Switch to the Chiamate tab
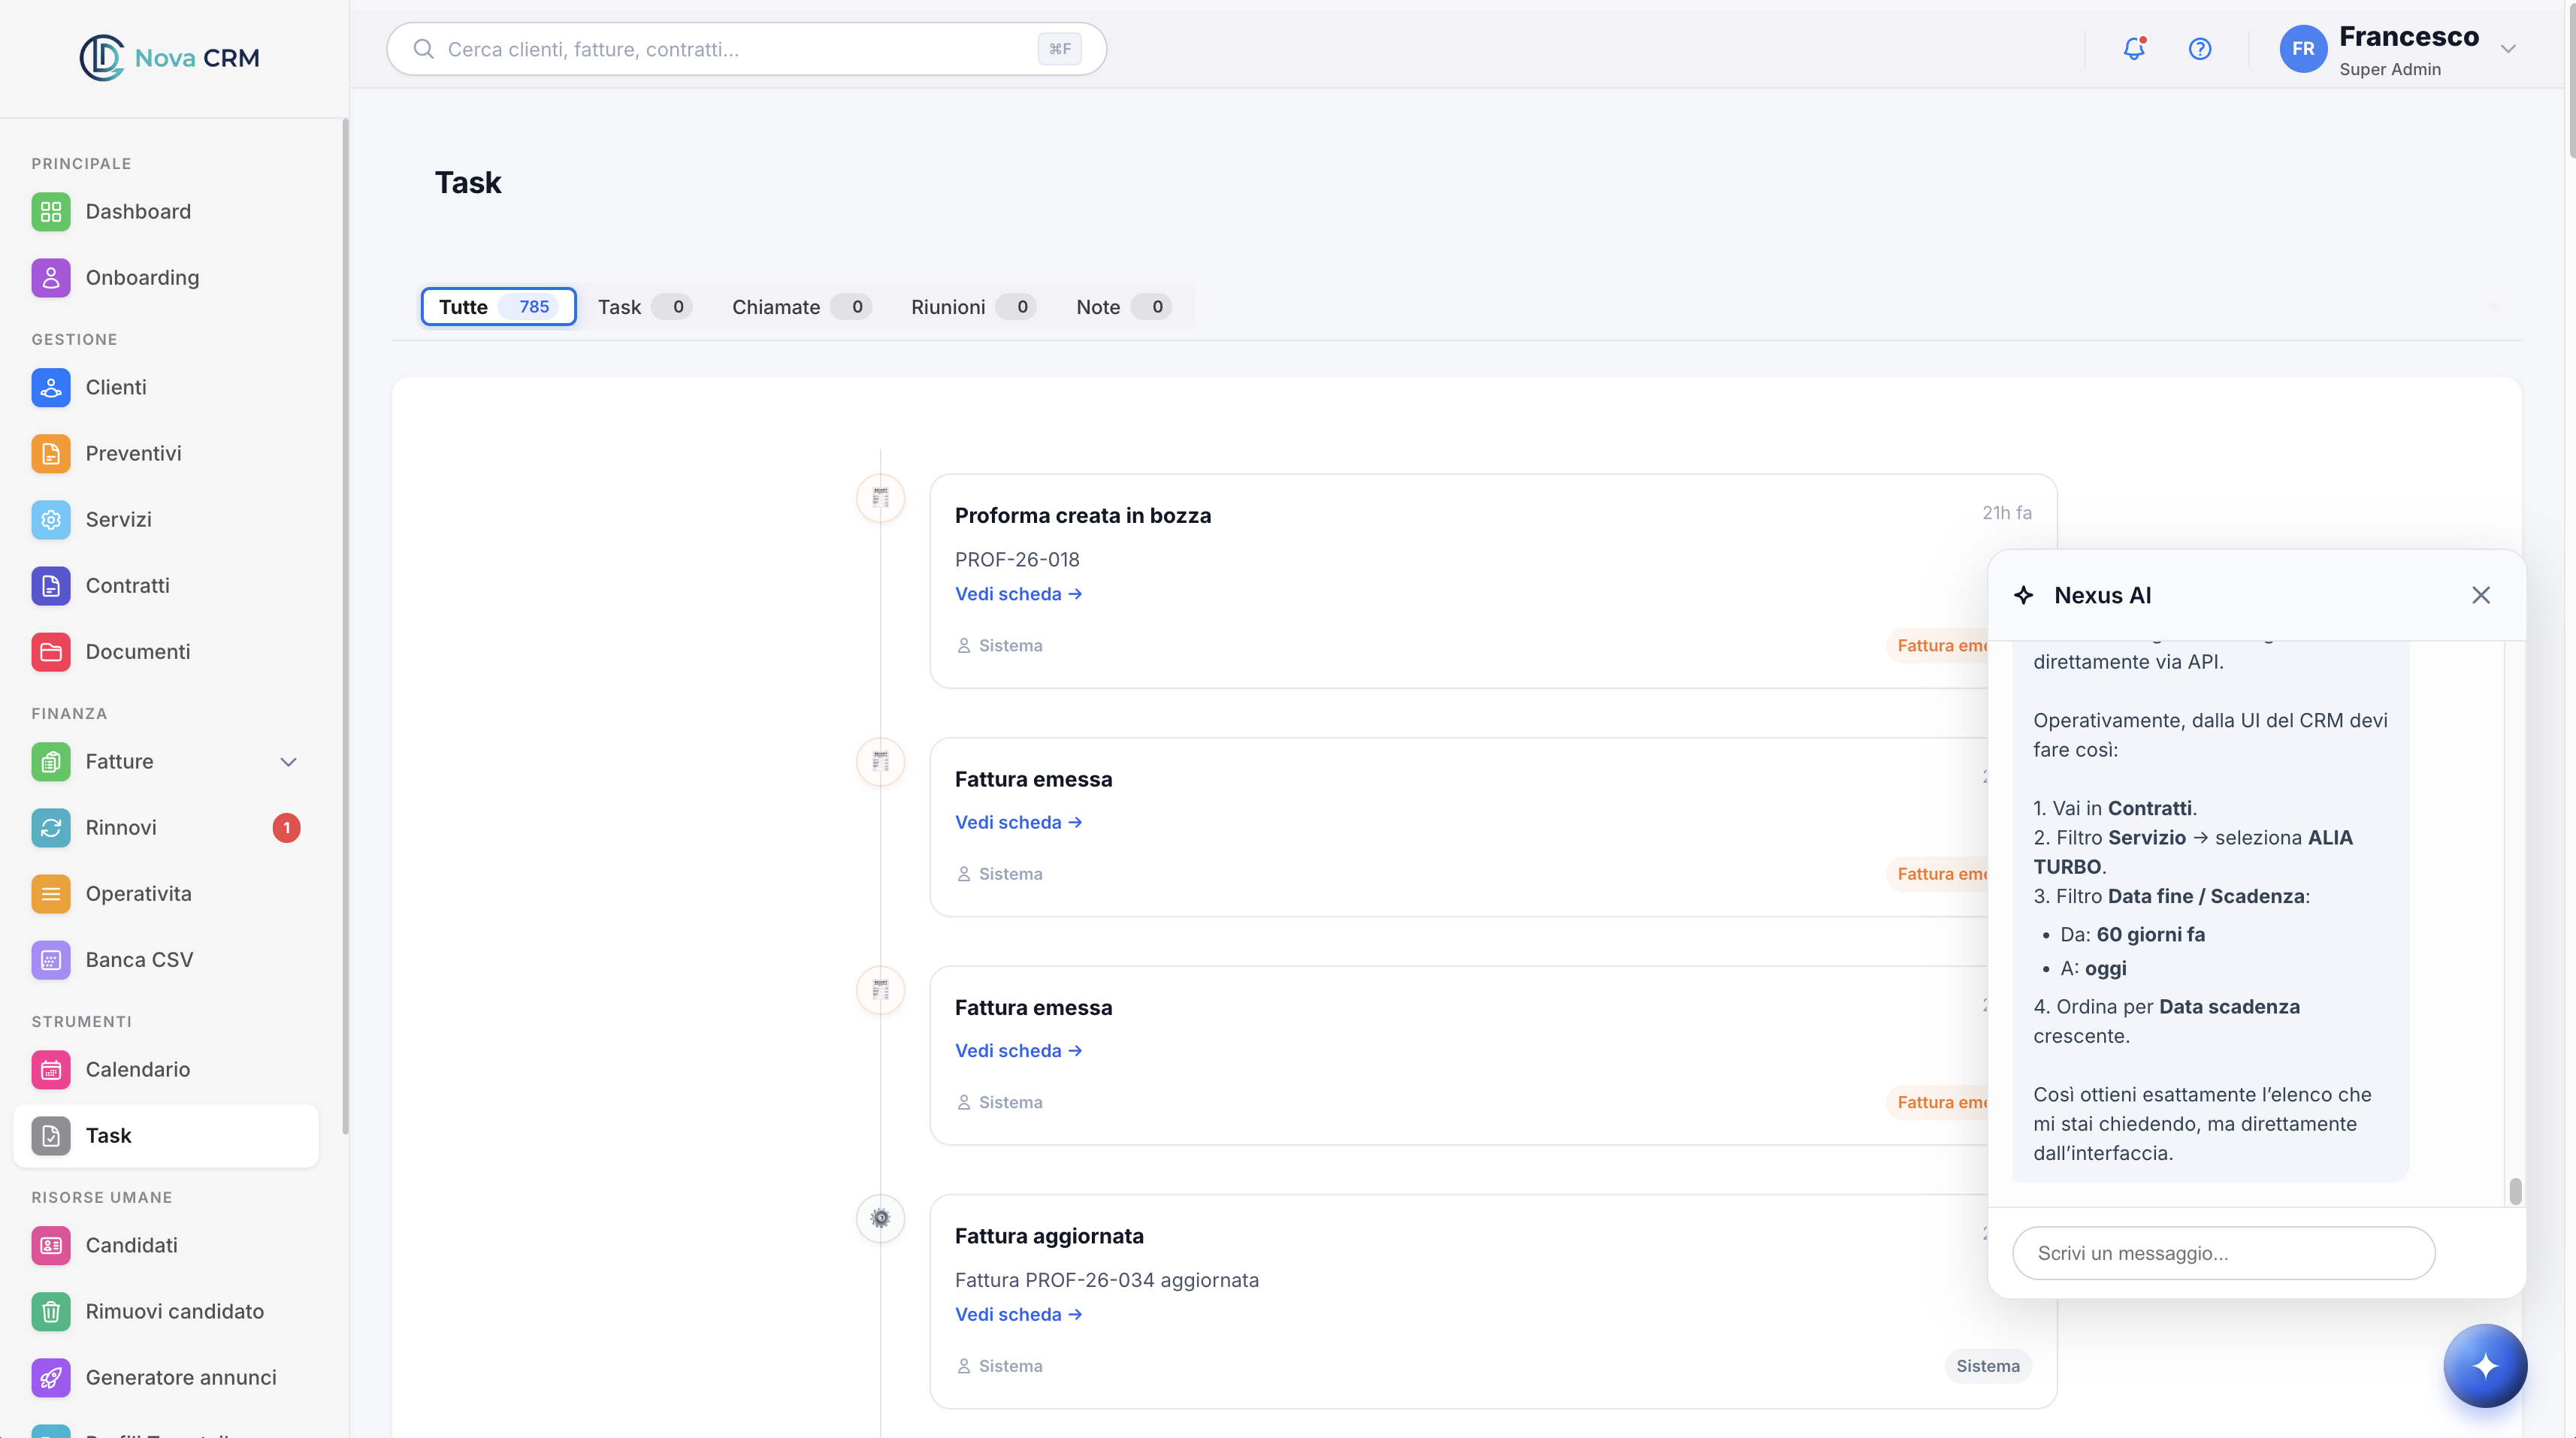The image size is (2576, 1438). [801, 306]
